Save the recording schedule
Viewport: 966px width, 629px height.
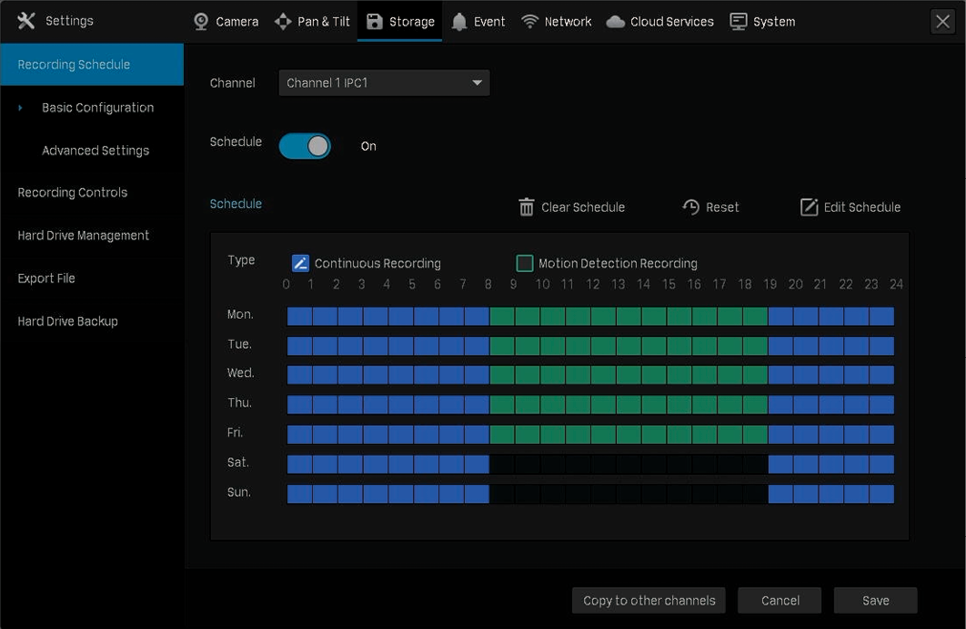[x=875, y=600]
